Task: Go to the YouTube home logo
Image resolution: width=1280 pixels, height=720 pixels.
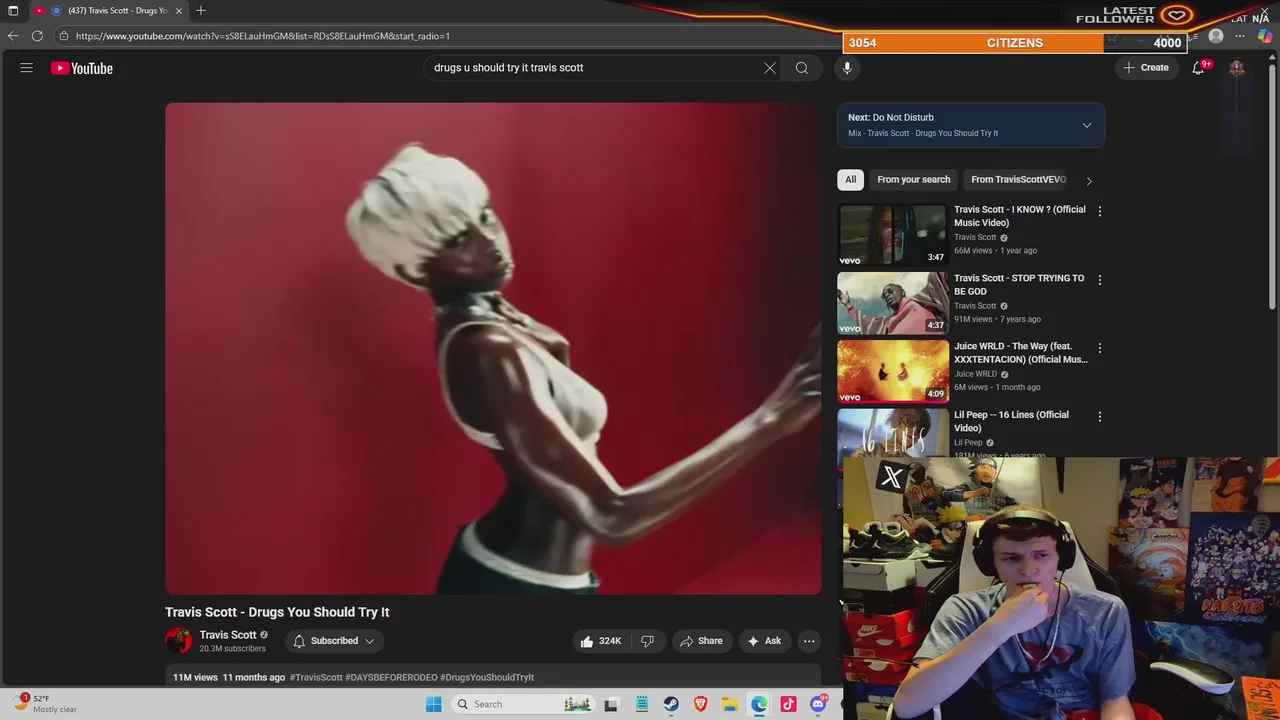Action: pos(82,68)
